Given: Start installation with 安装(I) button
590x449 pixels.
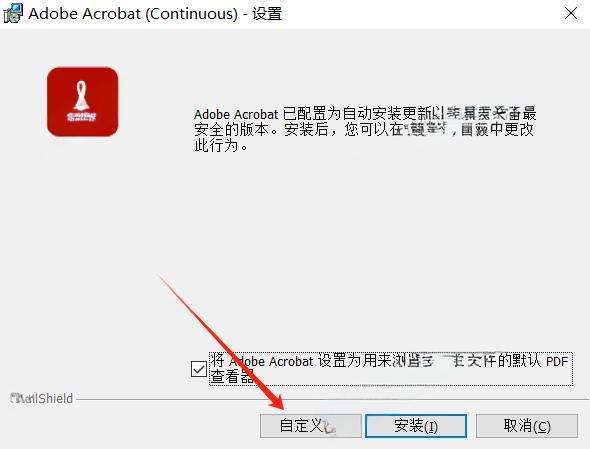Looking at the screenshot, I should tap(416, 426).
